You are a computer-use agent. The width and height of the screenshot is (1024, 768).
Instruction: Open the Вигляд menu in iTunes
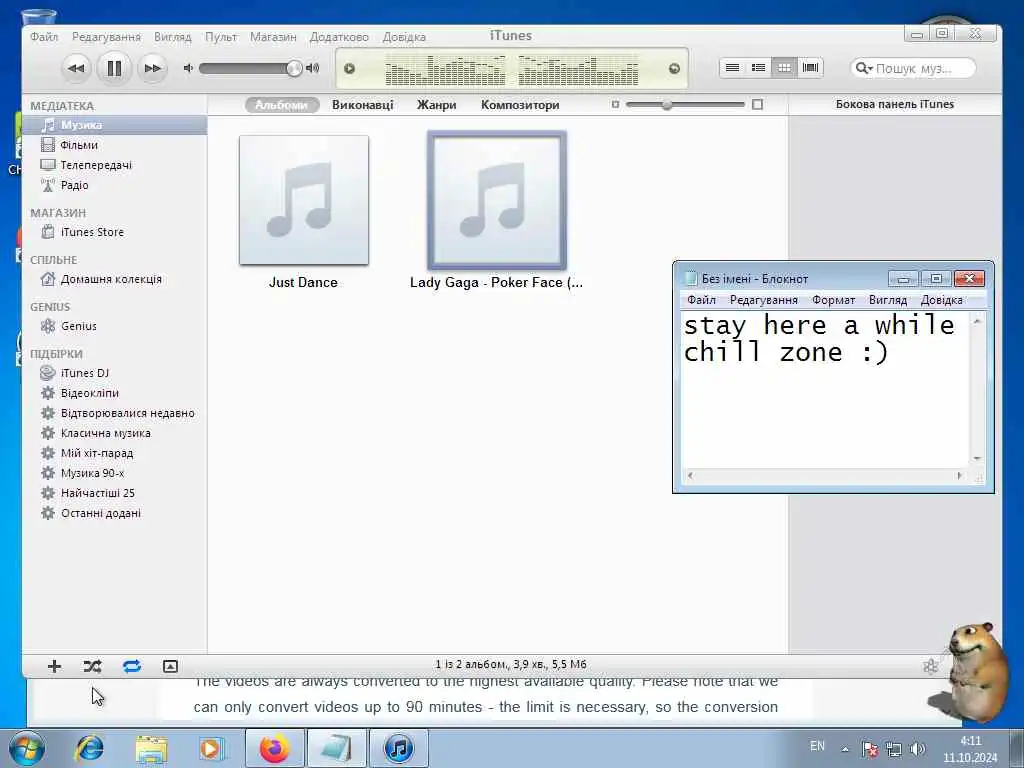(172, 37)
